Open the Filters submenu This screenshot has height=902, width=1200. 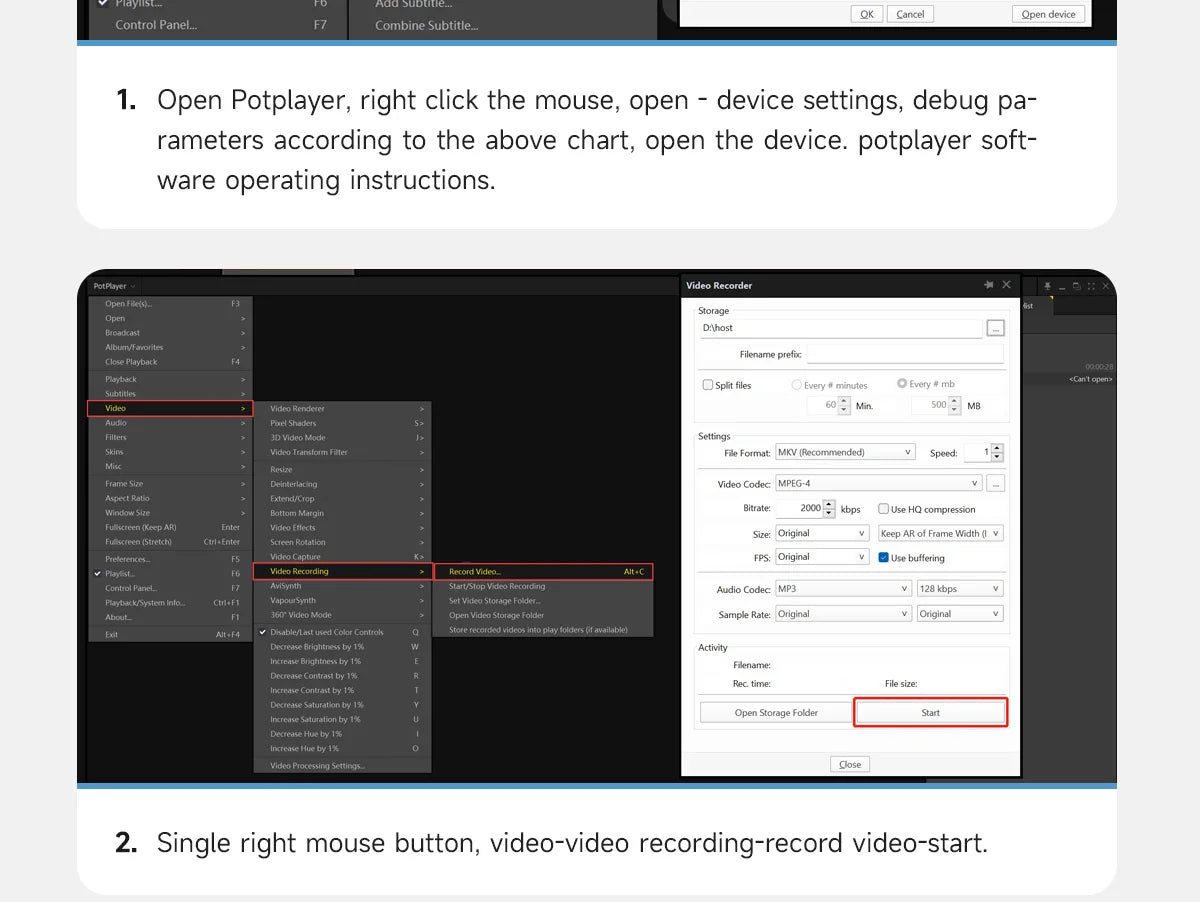point(170,437)
